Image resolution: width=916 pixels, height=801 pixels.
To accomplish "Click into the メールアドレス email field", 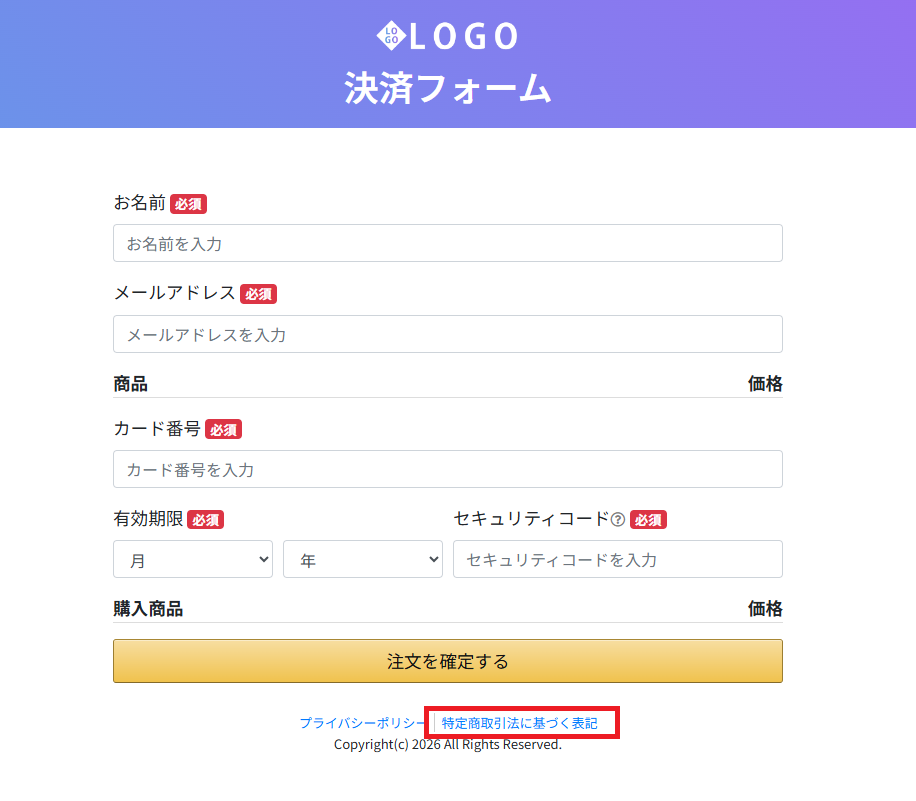I will (x=447, y=334).
